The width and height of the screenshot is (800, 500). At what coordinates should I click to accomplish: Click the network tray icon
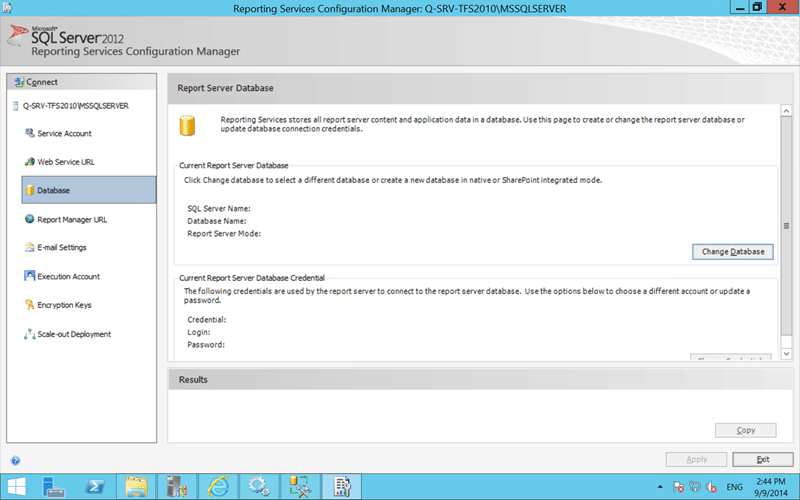(x=694, y=487)
